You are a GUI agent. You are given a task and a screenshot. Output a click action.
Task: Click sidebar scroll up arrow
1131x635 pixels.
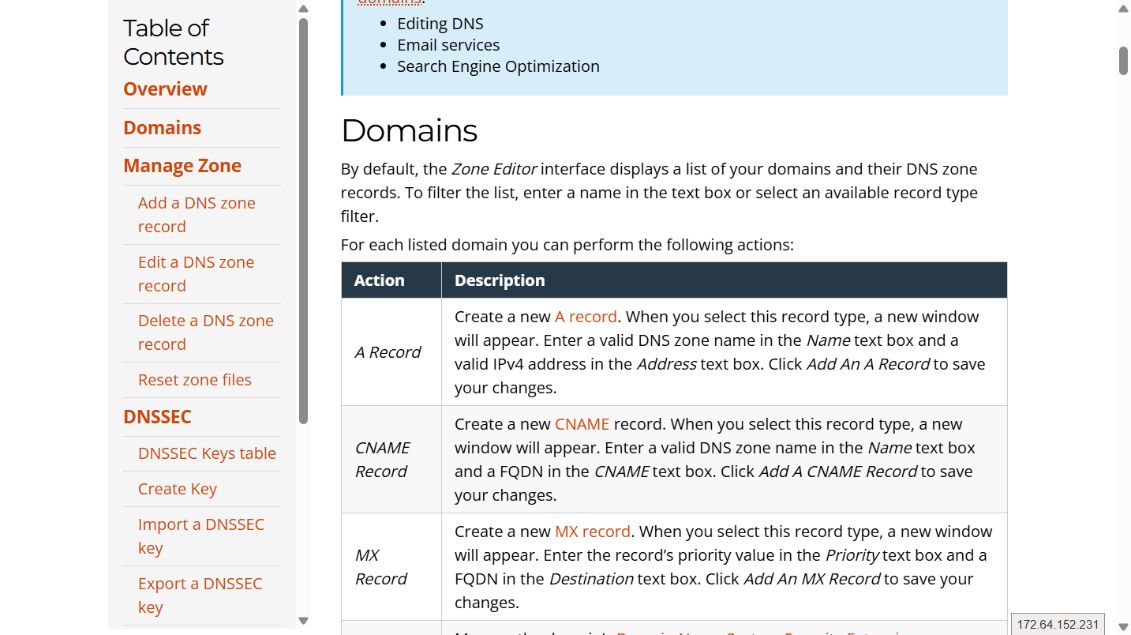tap(304, 9)
